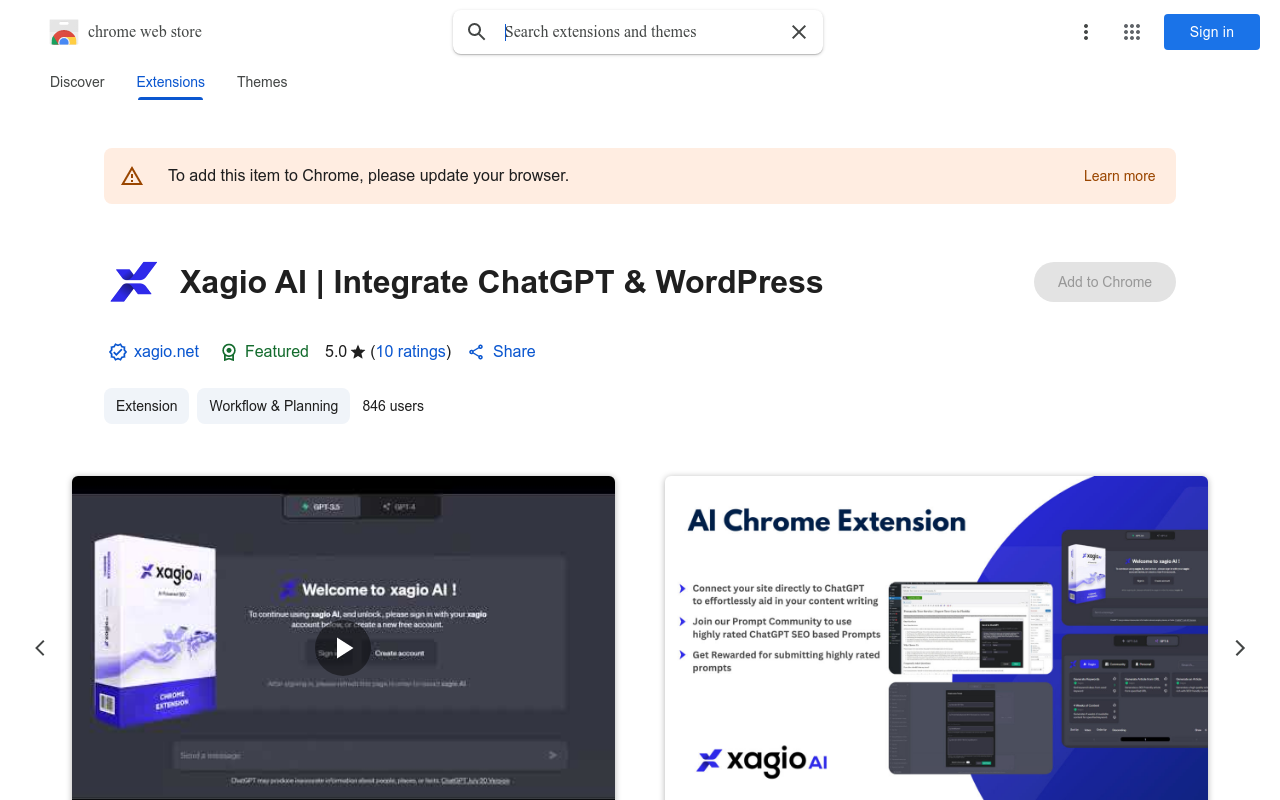Click the Xagio AI extension title
The image size is (1280, 800).
click(x=501, y=282)
